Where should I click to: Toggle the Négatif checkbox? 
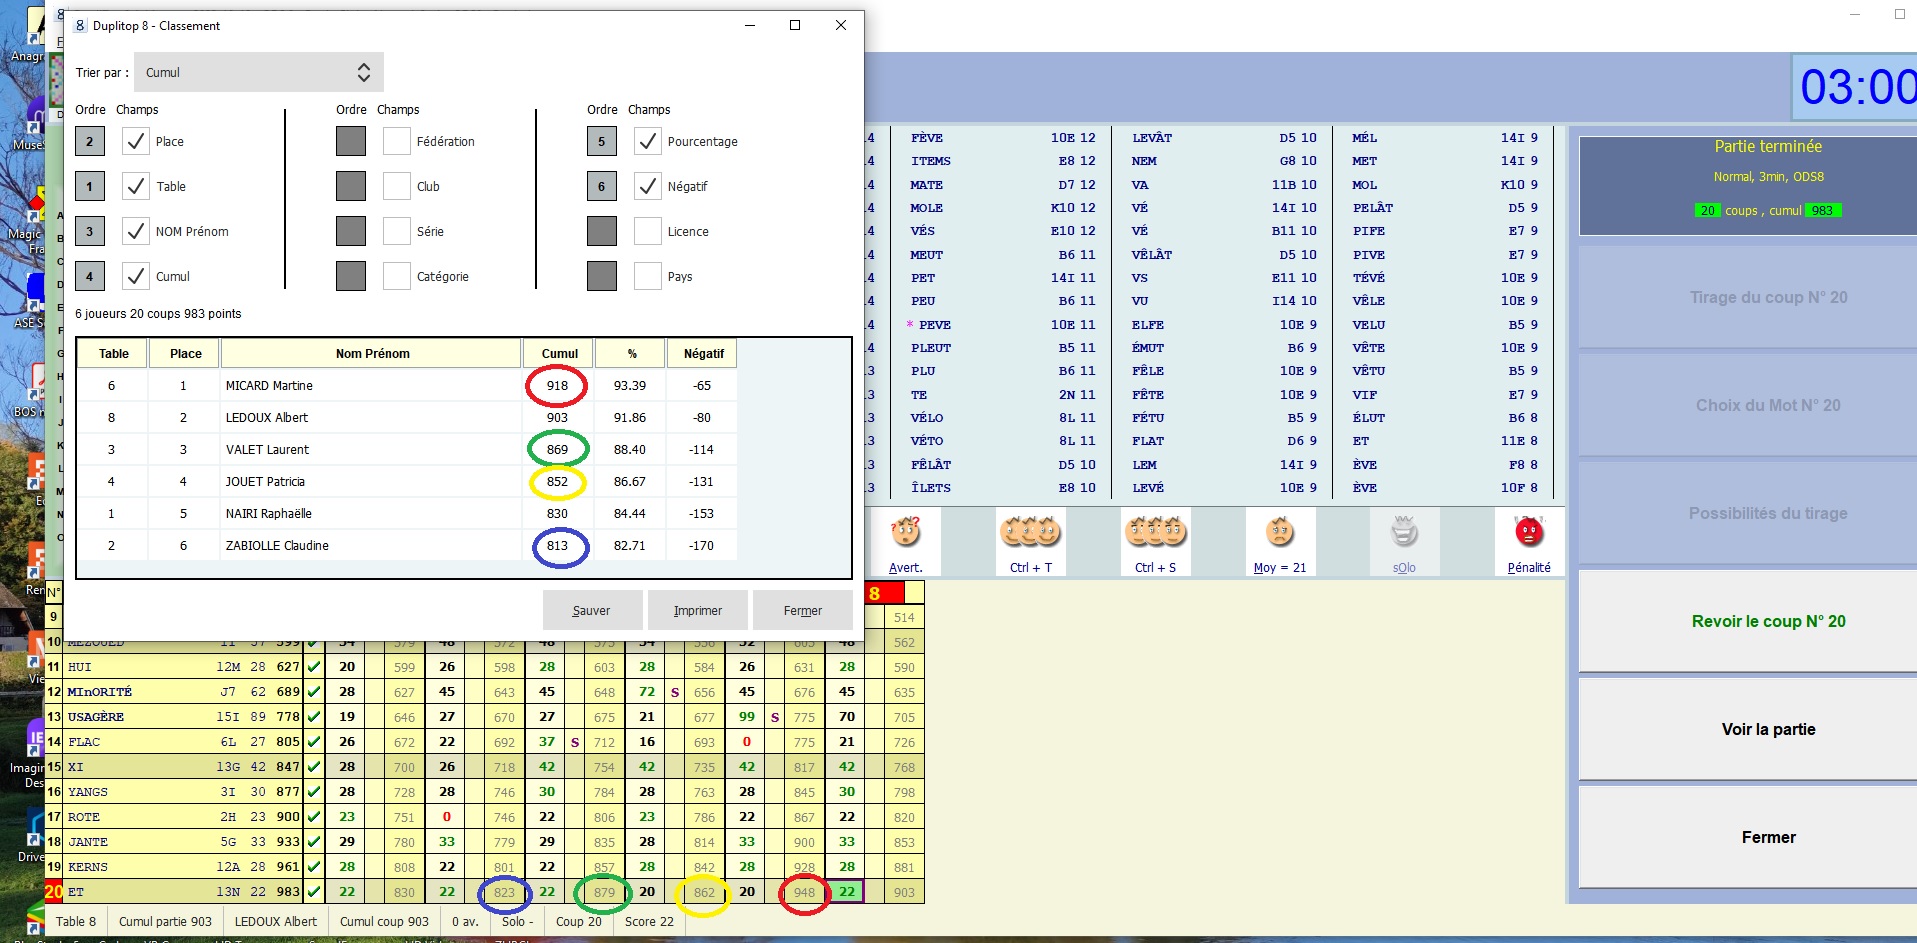648,187
